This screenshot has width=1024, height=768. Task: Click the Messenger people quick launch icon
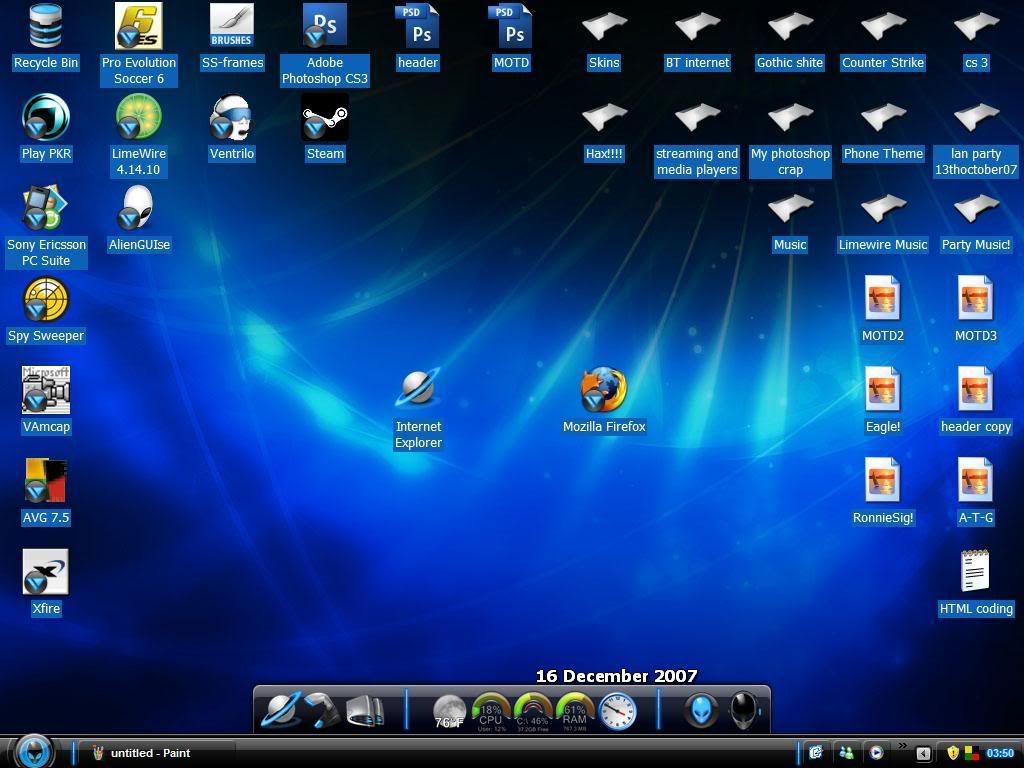pos(846,753)
